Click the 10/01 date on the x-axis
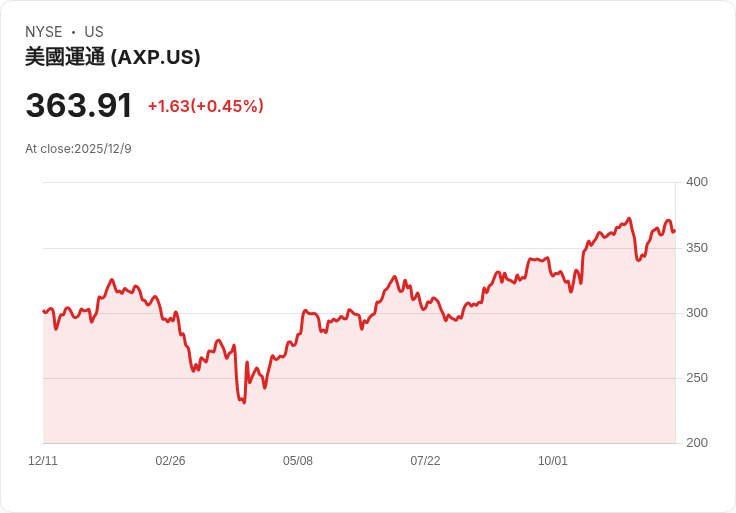This screenshot has height=513, width=736. pyautogui.click(x=553, y=461)
